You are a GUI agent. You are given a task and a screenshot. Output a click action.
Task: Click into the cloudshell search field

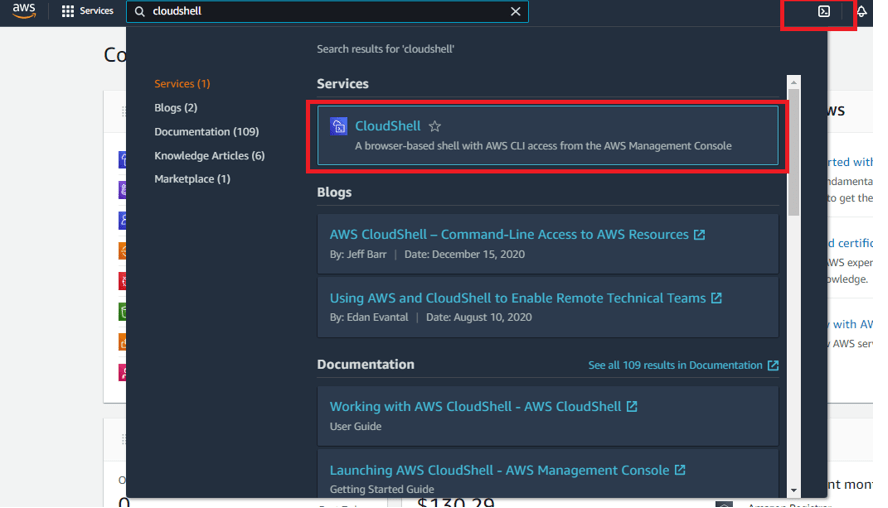(x=327, y=11)
